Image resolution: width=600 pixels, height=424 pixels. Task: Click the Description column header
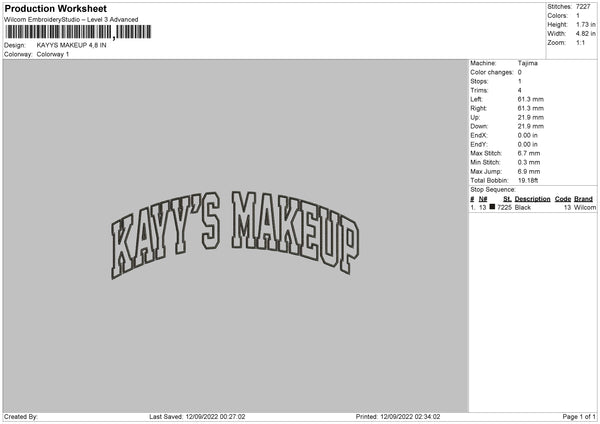(532, 199)
